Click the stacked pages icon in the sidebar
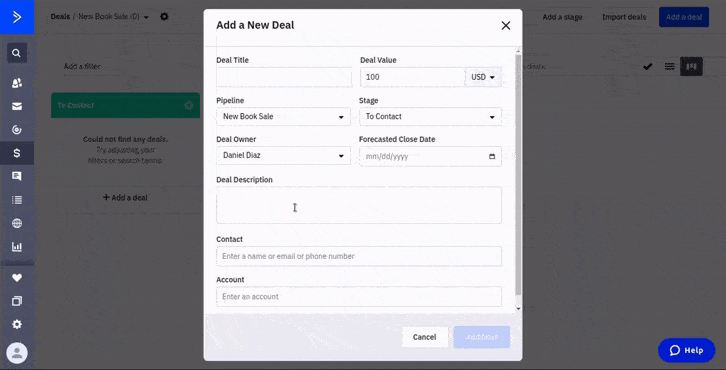Image resolution: width=726 pixels, height=370 pixels. click(x=17, y=301)
